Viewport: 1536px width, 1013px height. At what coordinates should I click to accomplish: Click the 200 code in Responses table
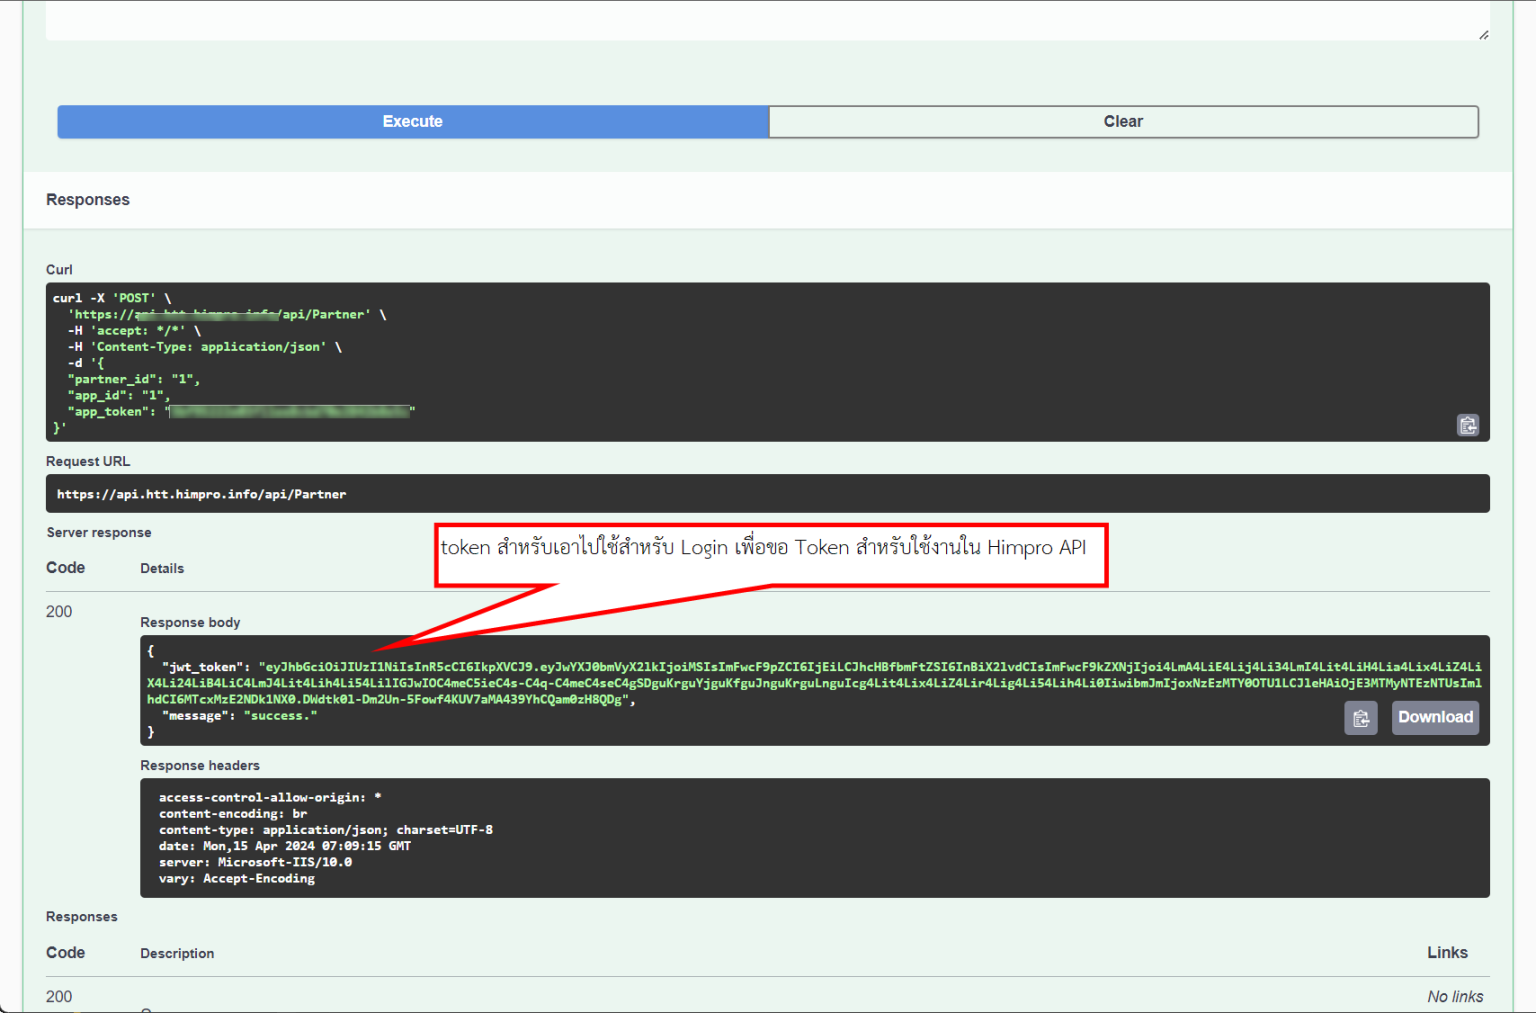59,996
